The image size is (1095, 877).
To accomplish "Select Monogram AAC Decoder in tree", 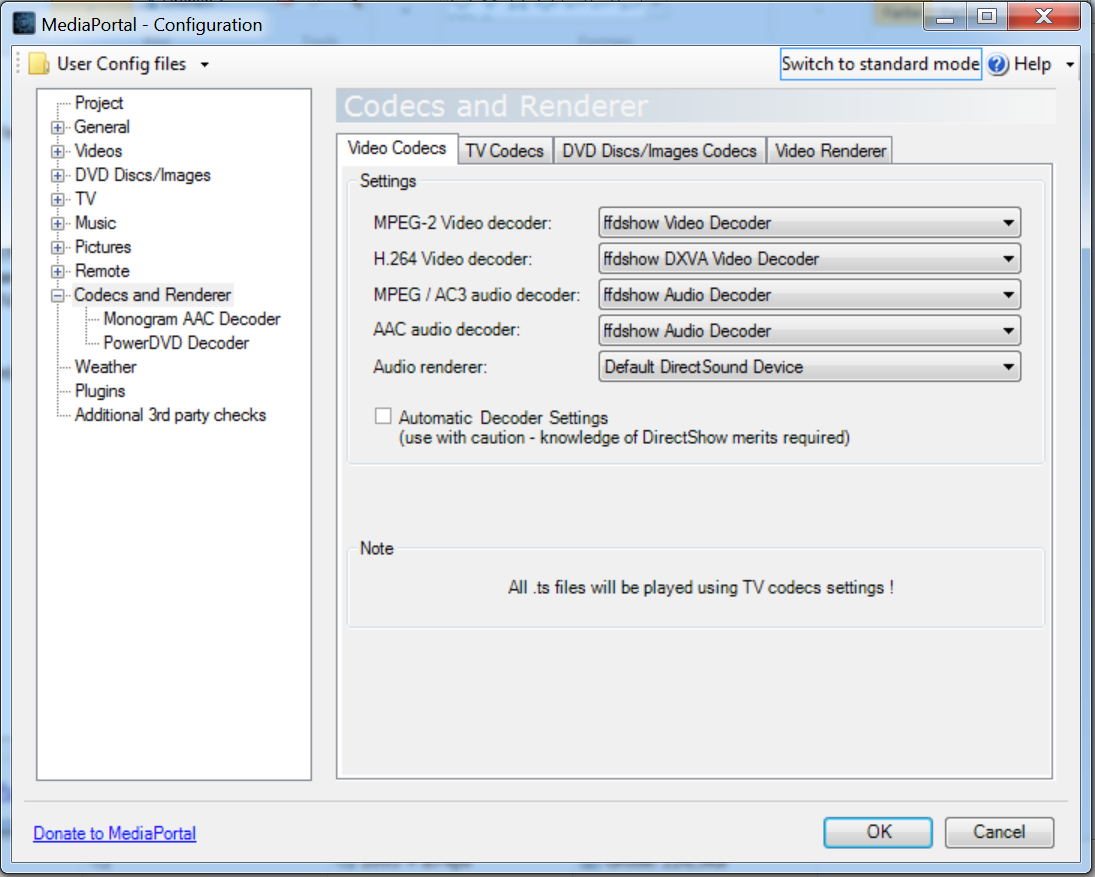I will click(x=192, y=319).
